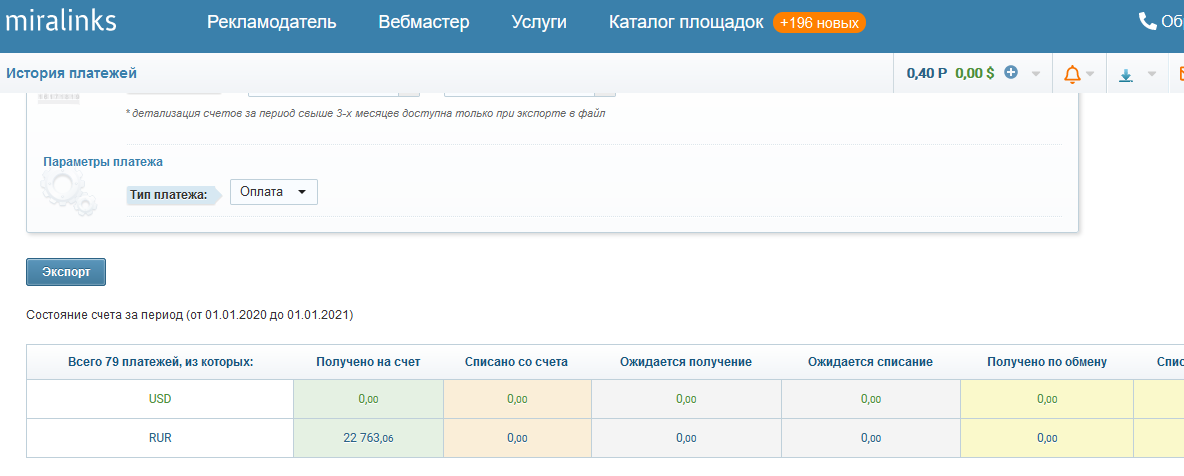
Task: Click the miralinks logo
Action: click(x=61, y=21)
